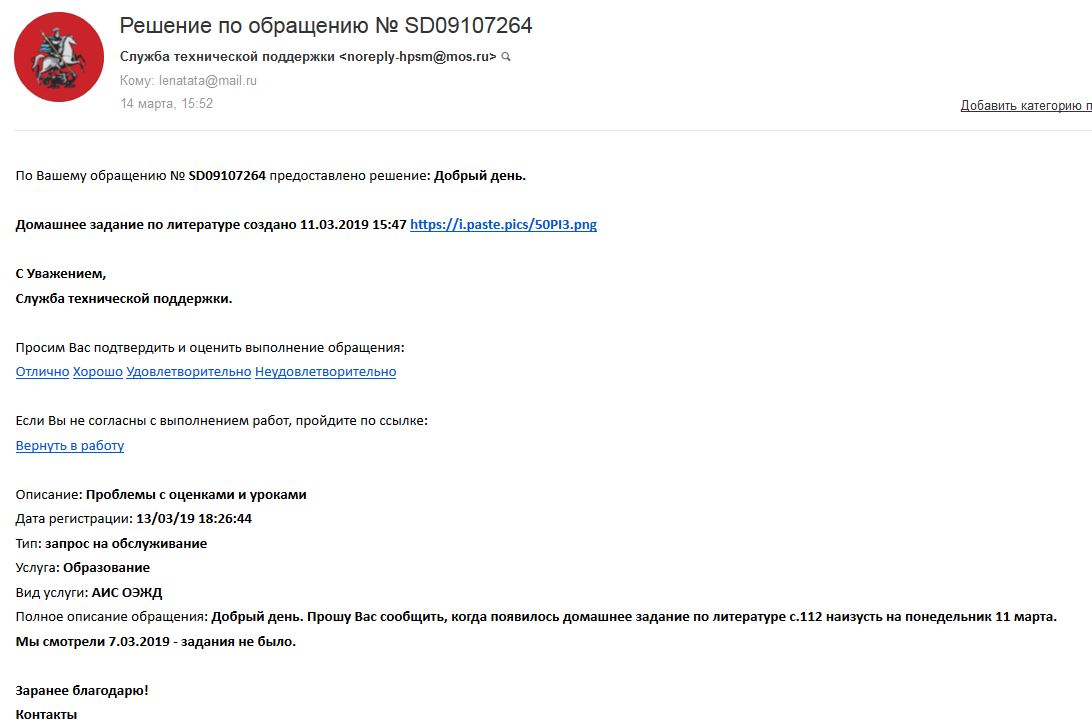Viewport: 1092px width, 726px height.
Task: Click 'Вернуть в работу' link
Action: coord(70,446)
